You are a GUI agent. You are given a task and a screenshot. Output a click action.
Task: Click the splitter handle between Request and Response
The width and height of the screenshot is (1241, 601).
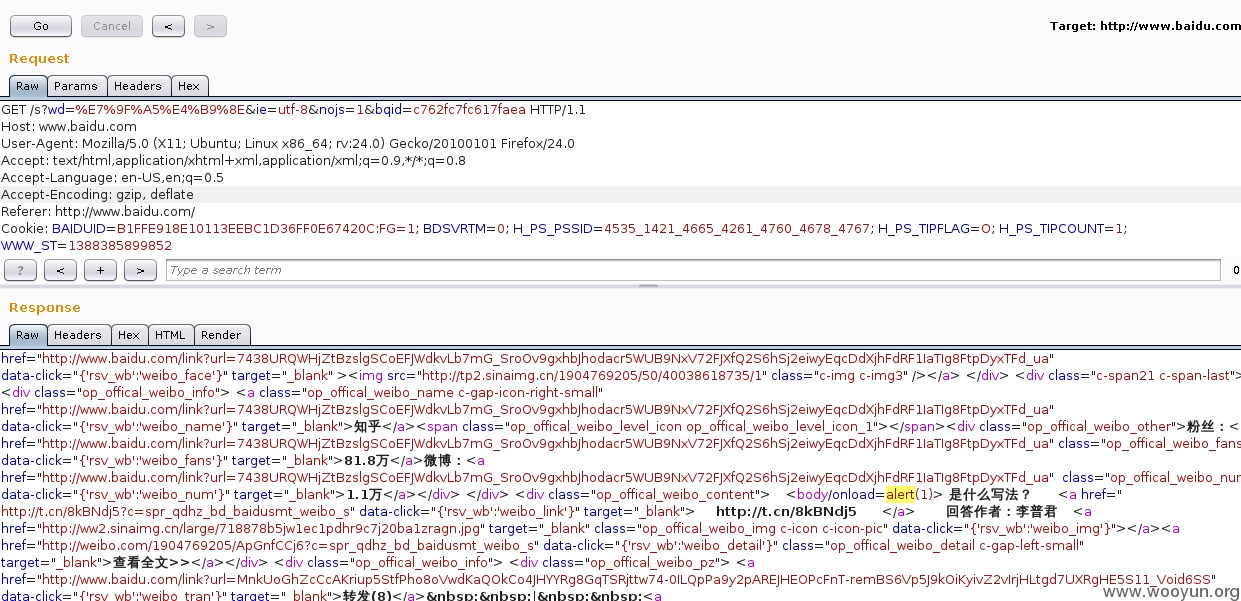pos(648,286)
